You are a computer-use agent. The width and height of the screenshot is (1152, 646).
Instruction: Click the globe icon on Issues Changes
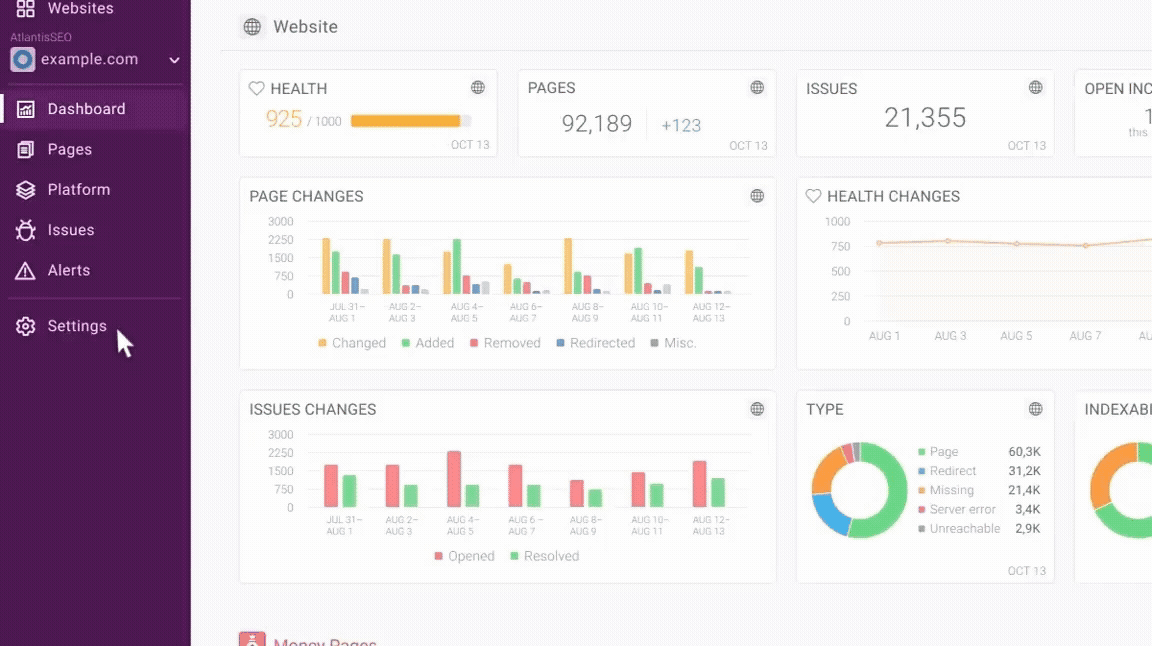(757, 409)
